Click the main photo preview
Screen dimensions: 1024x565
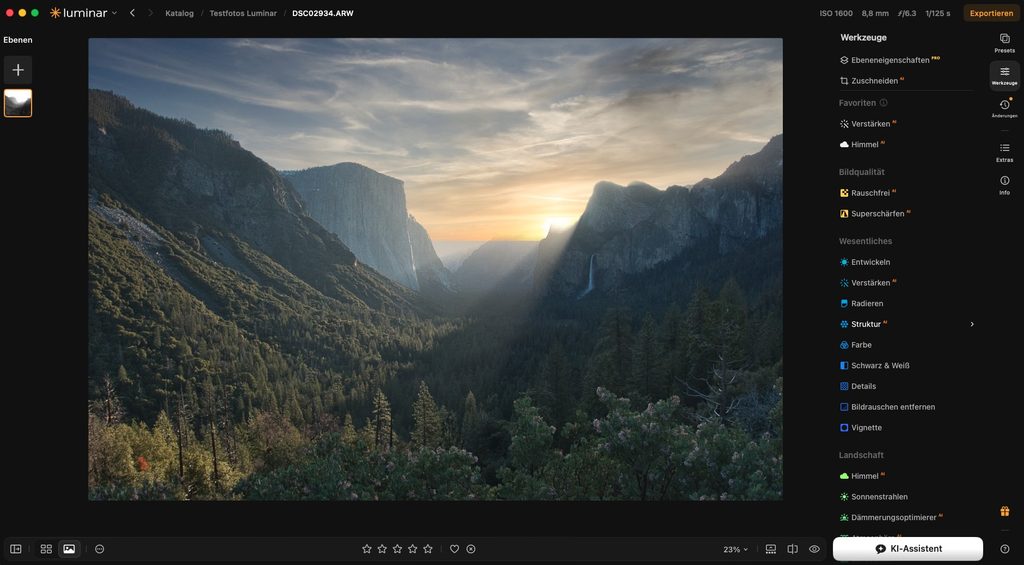435,269
